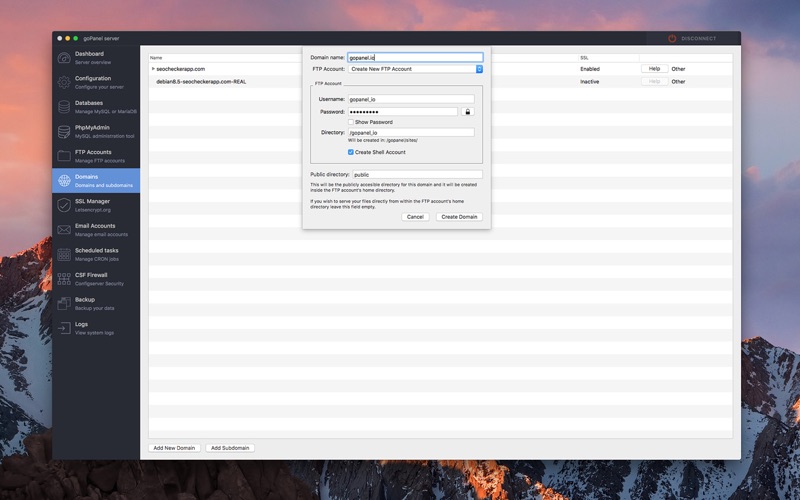Open the FTP Account dropdown
The height and width of the screenshot is (500, 800).
415,69
